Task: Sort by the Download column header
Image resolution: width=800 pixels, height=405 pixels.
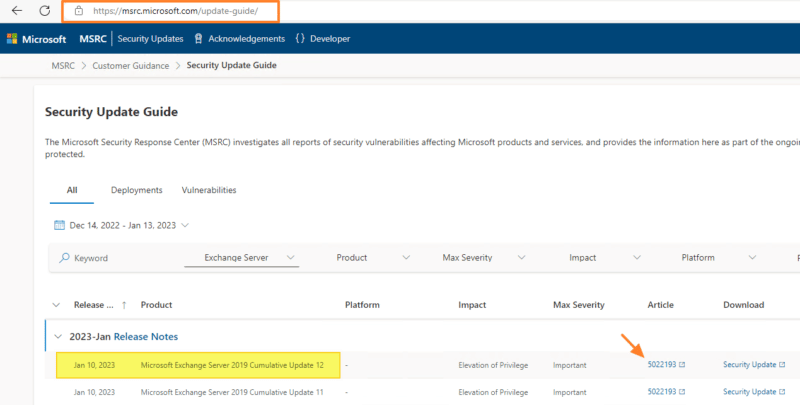Action: (743, 305)
